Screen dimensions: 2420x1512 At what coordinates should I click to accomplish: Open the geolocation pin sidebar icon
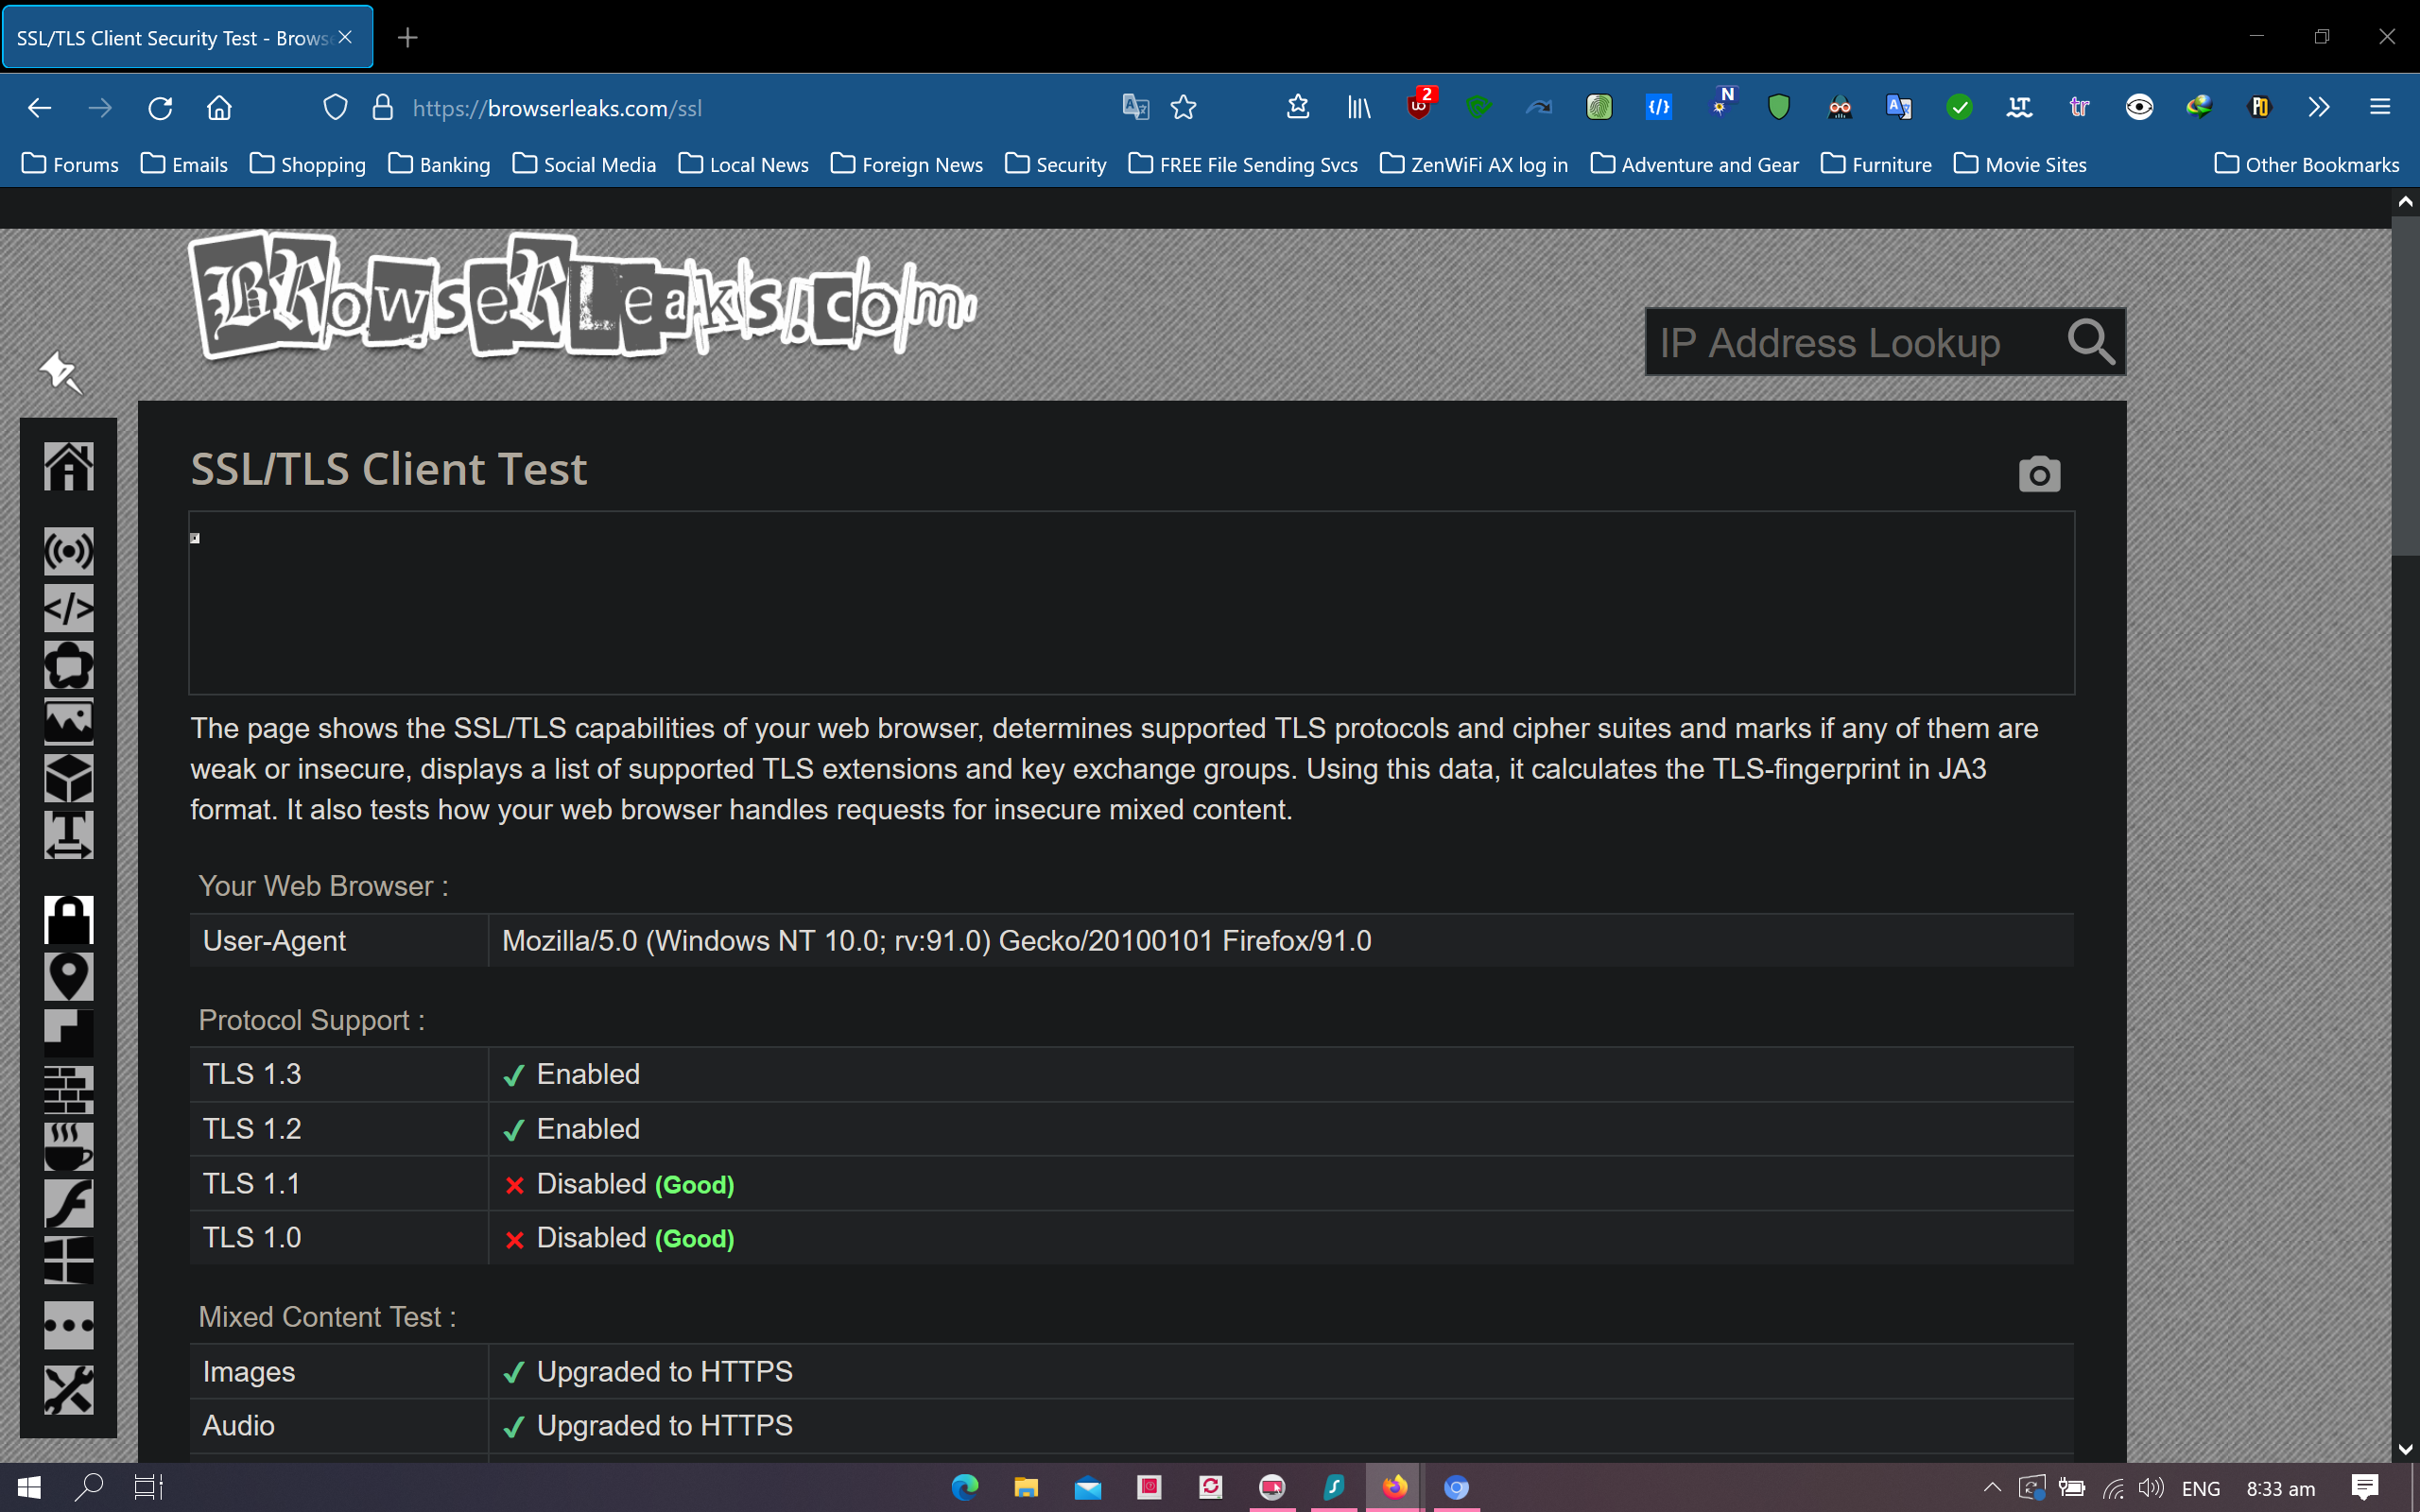tap(68, 976)
